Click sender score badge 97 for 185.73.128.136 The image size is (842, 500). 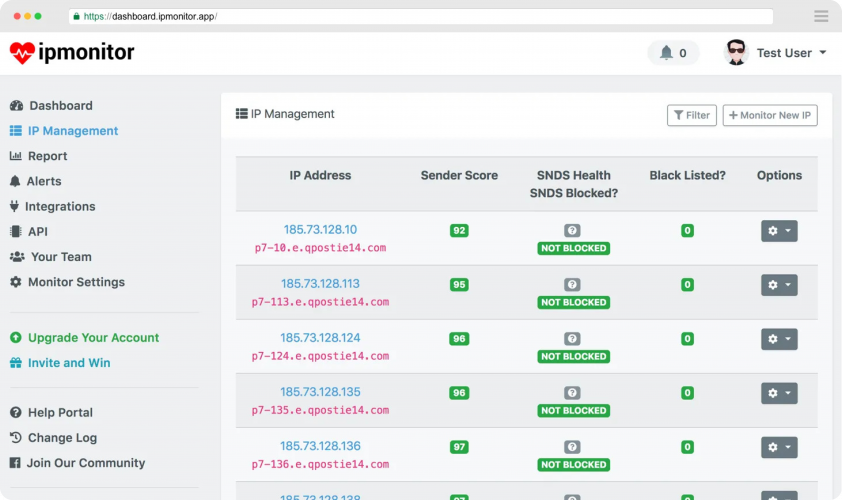point(459,447)
